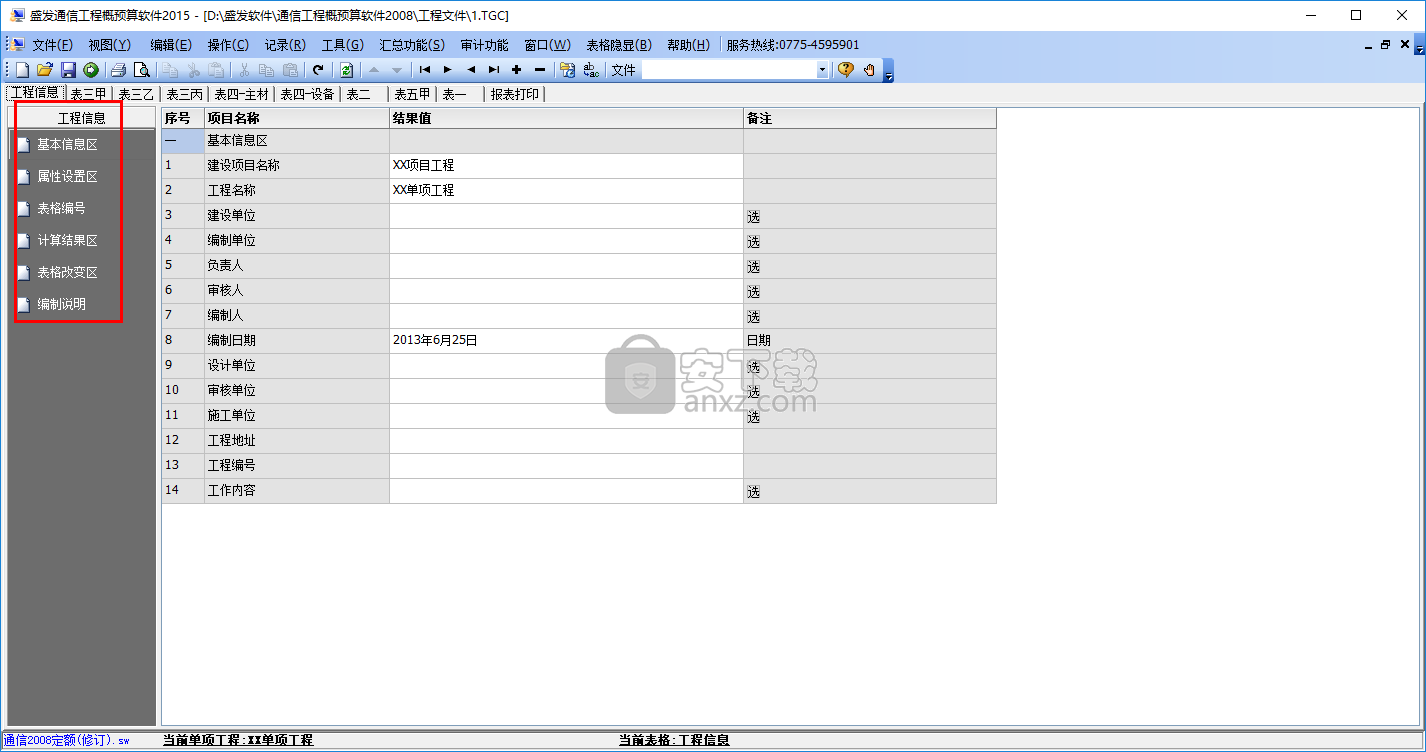This screenshot has height=752, width=1426.
Task: Jump to first record with the |◀ icon
Action: pyautogui.click(x=425, y=70)
